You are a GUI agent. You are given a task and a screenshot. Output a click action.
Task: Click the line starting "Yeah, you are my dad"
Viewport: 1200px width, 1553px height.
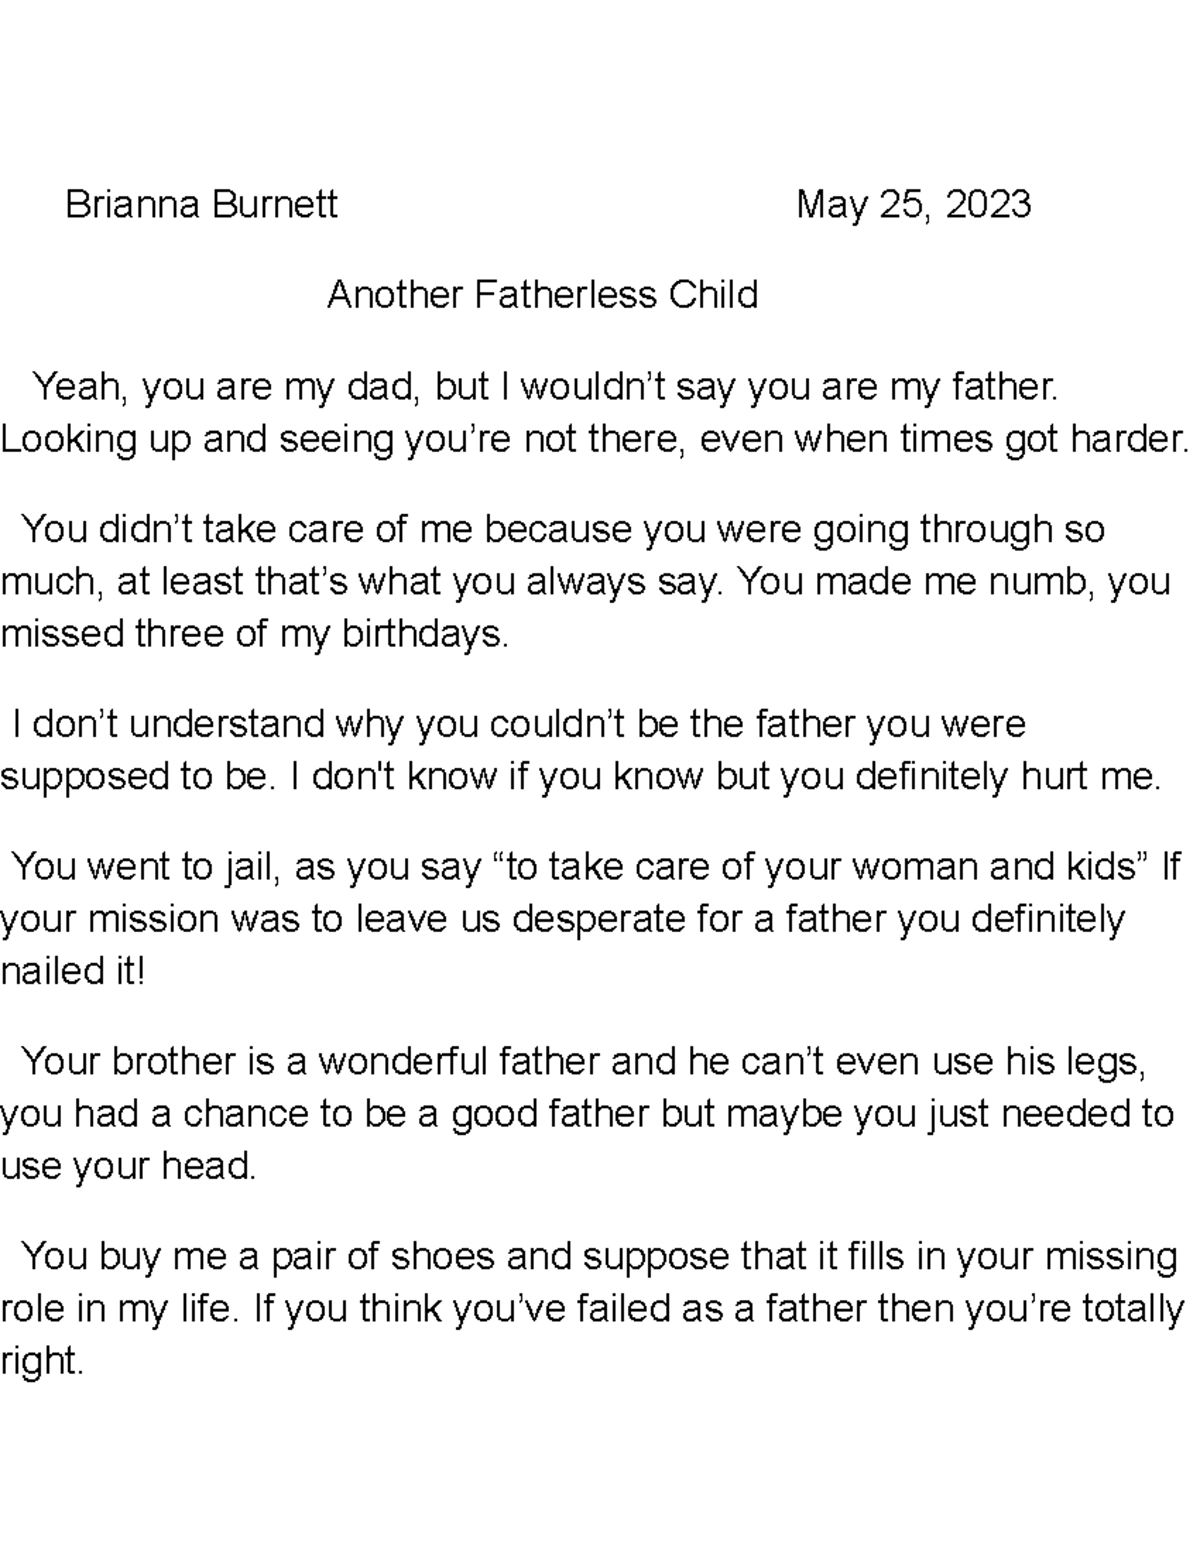(x=545, y=386)
